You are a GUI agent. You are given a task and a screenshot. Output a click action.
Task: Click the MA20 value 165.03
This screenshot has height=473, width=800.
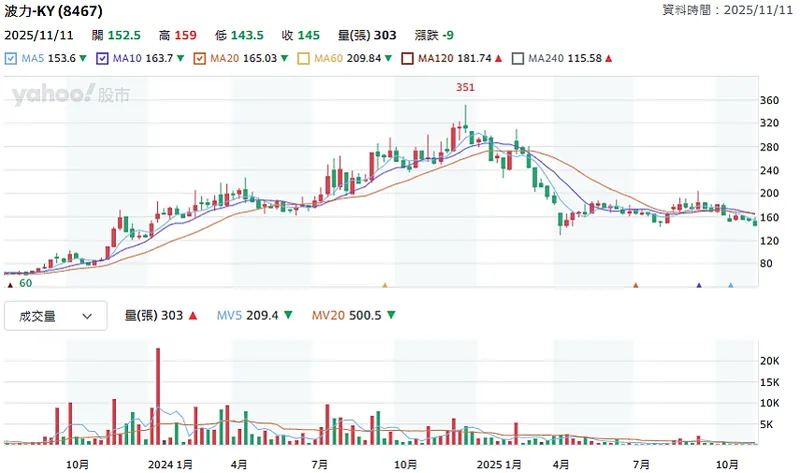[260, 59]
